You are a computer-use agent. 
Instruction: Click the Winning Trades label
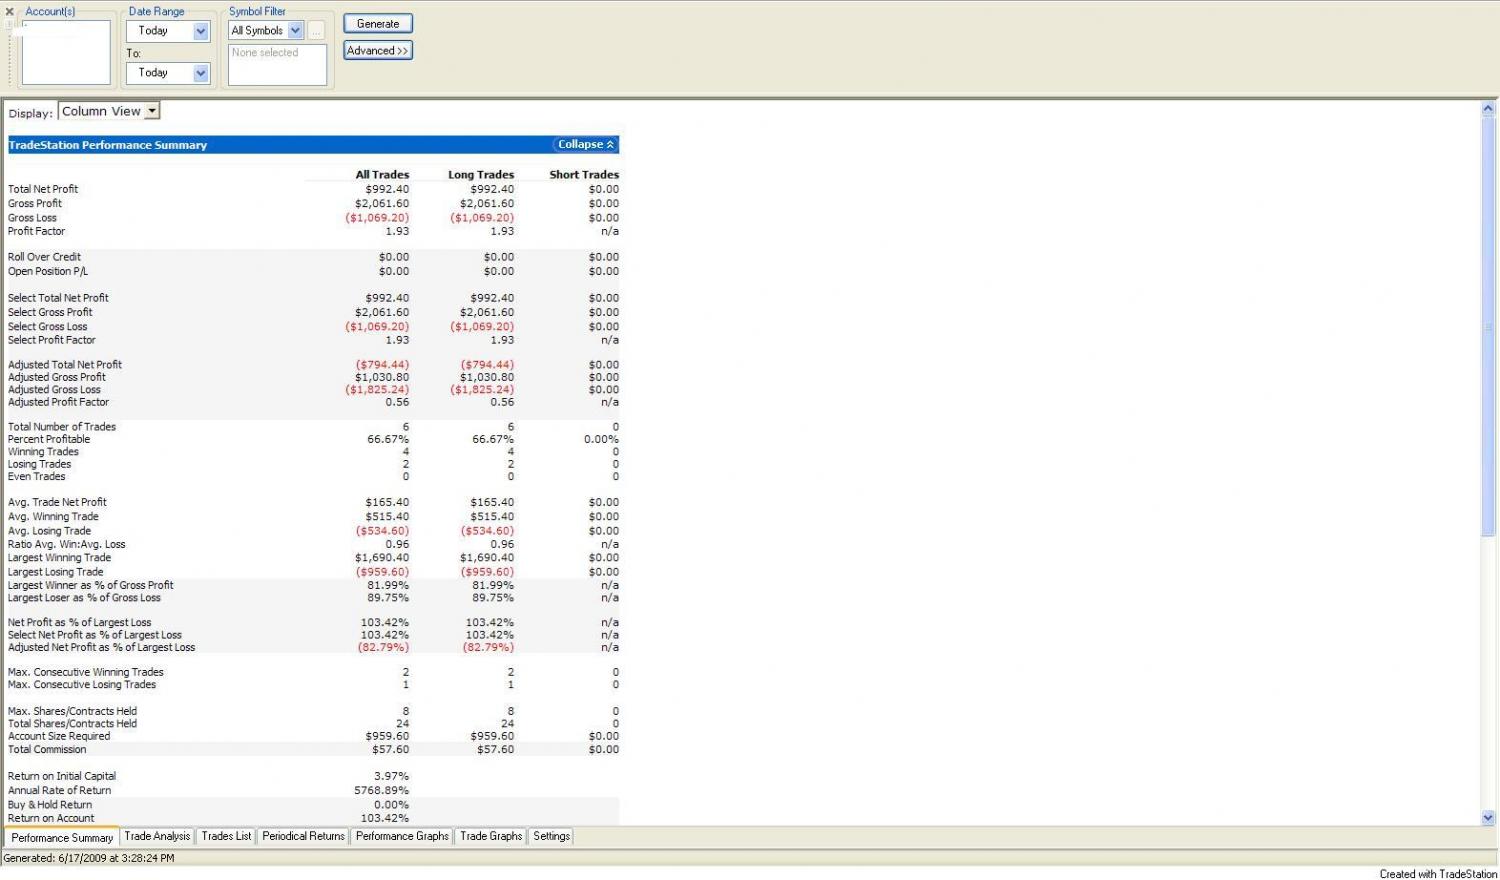43,452
